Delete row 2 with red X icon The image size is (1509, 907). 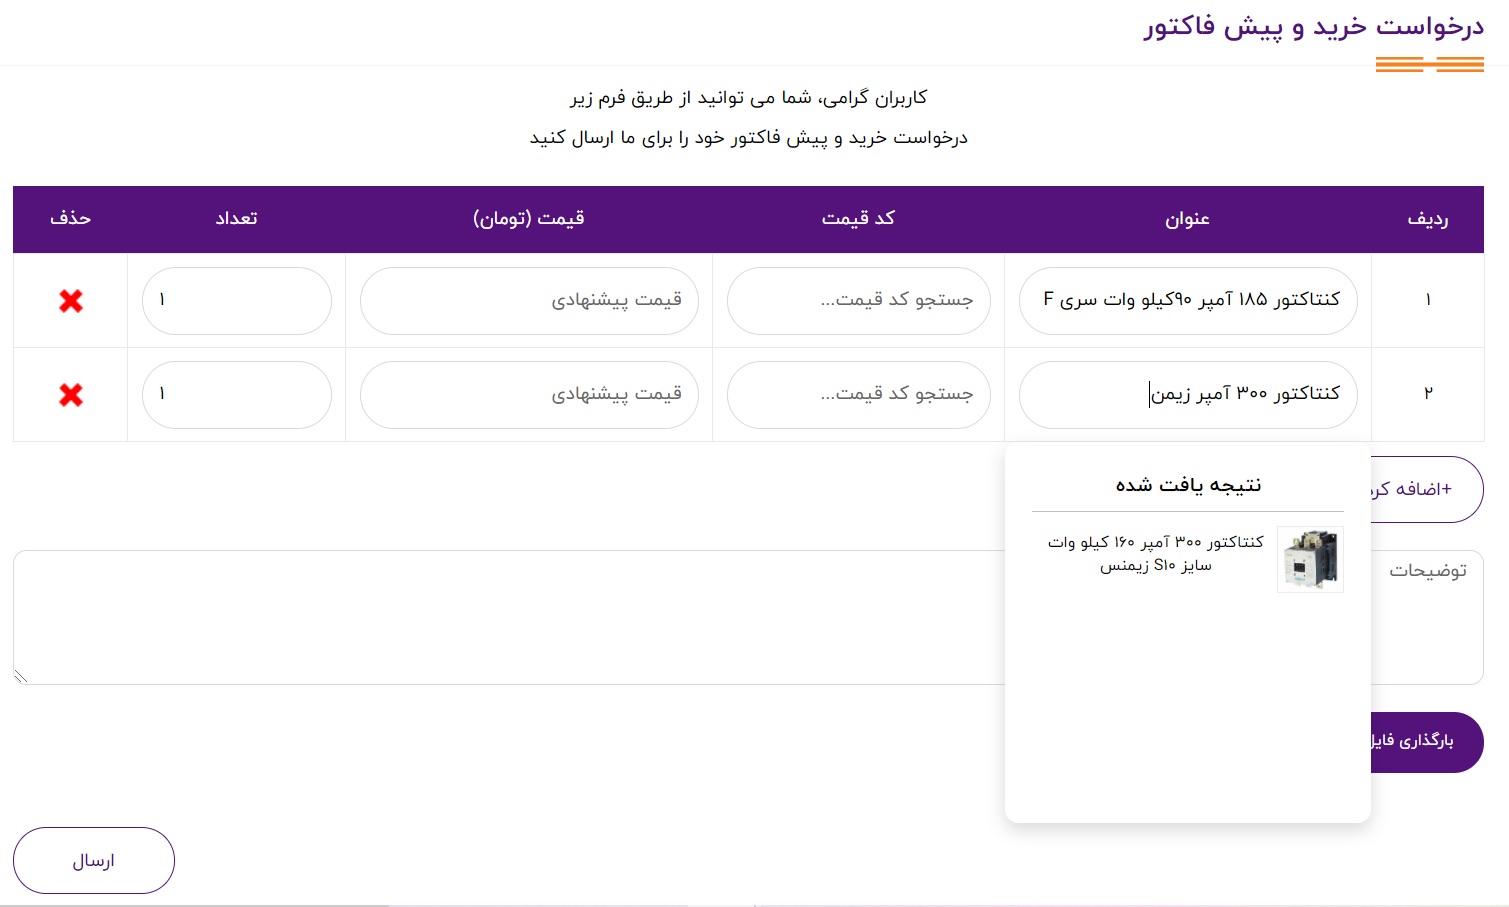70,395
